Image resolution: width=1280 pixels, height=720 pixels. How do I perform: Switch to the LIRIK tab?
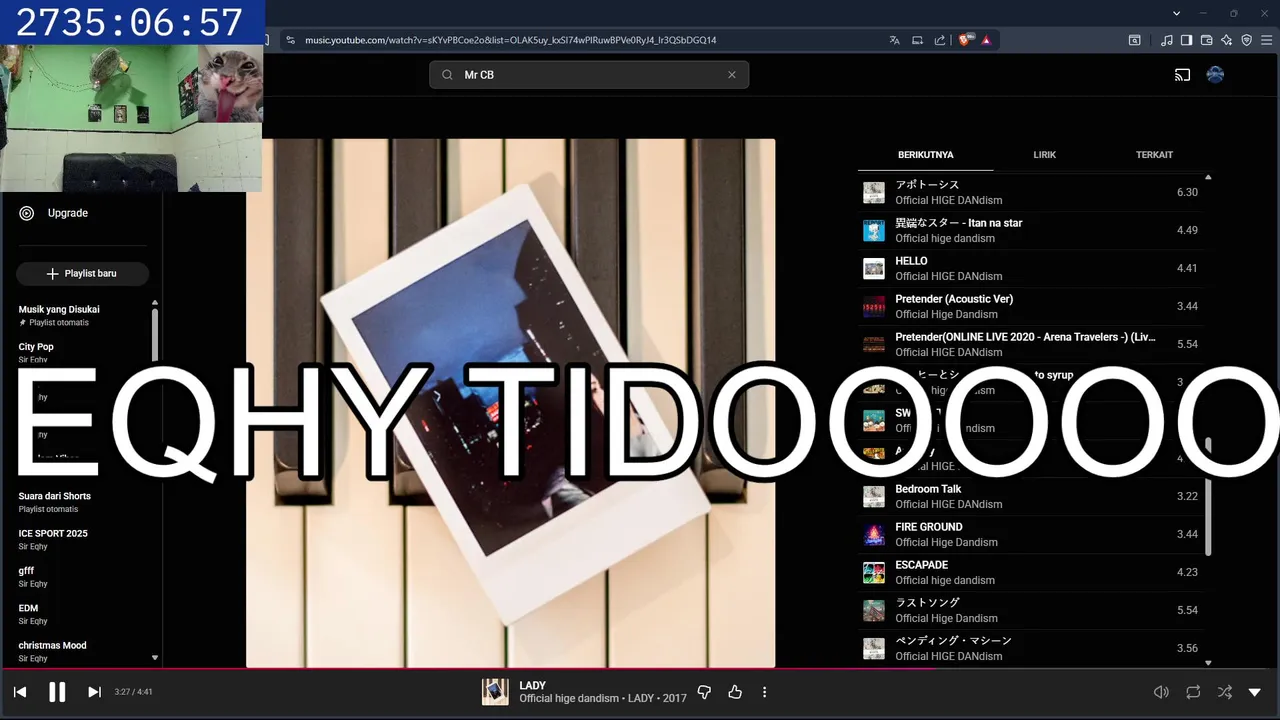coord(1045,155)
